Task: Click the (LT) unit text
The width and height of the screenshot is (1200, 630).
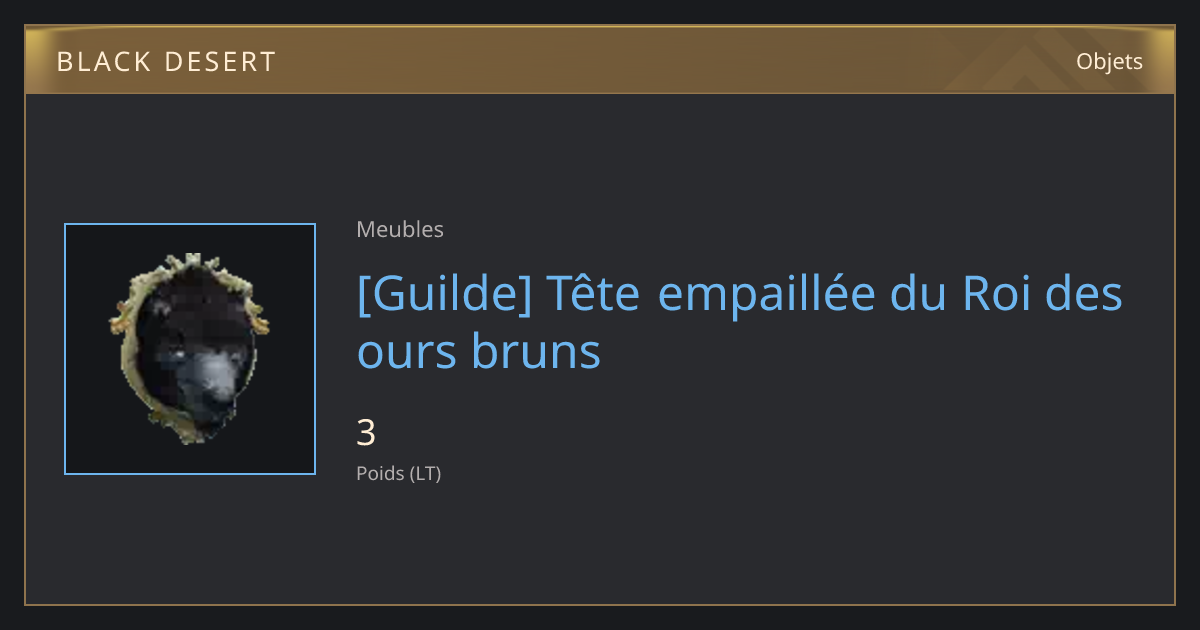Action: click(425, 474)
